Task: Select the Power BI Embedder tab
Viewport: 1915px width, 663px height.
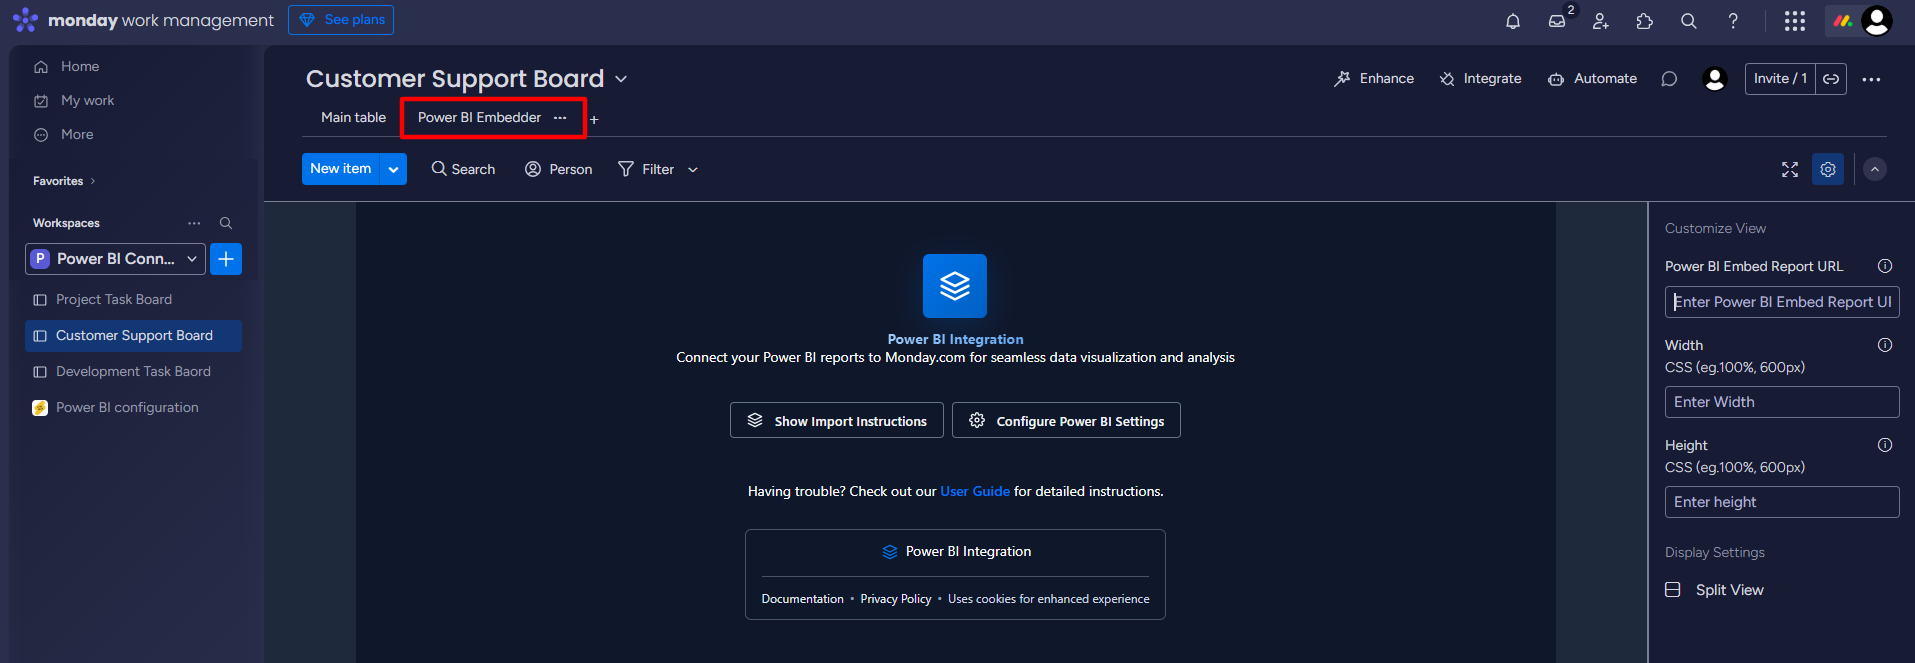Action: [479, 118]
